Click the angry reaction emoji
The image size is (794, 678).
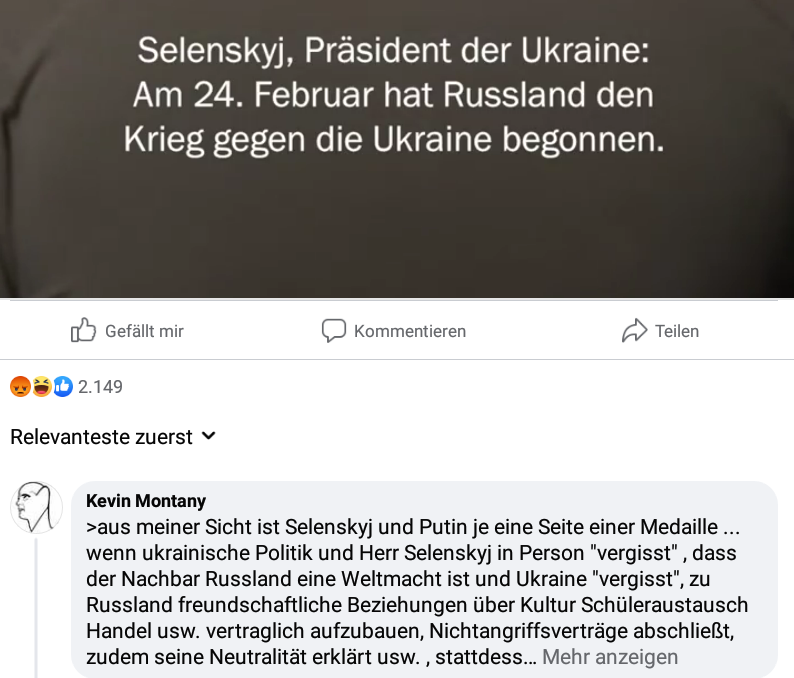tap(20, 387)
